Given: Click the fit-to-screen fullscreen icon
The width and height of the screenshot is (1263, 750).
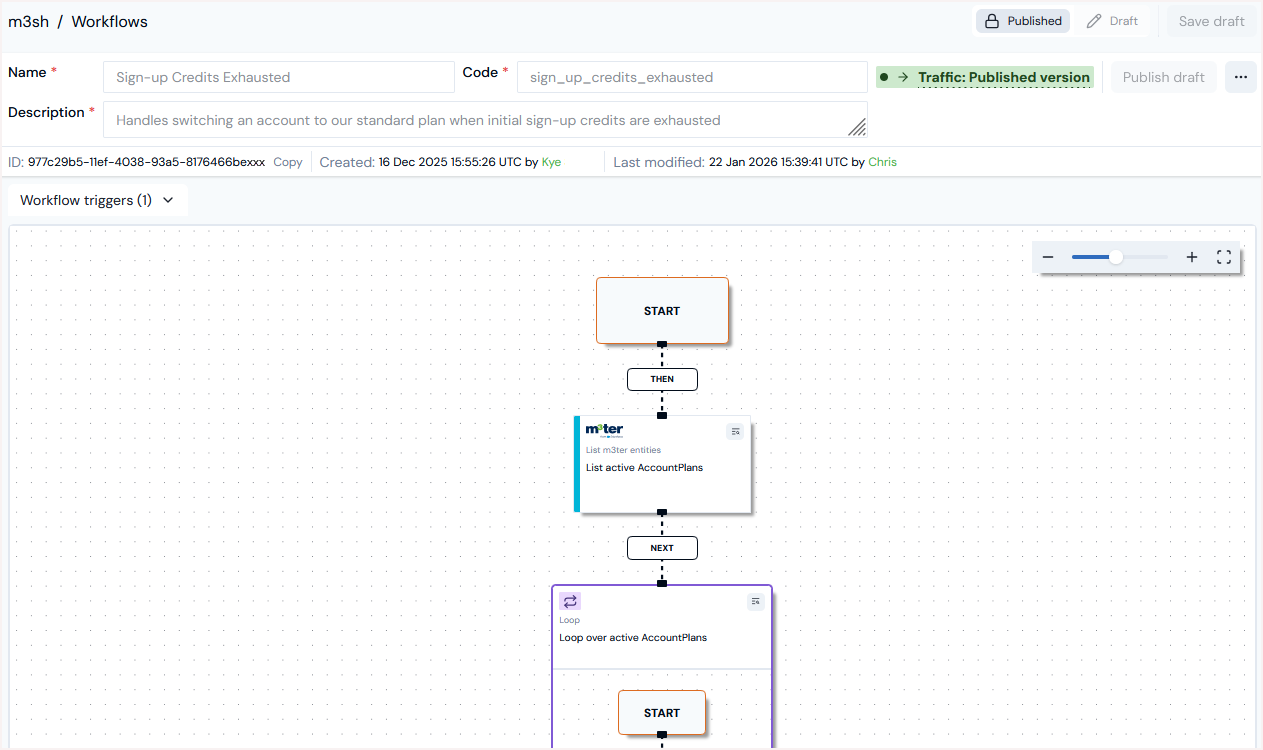Looking at the screenshot, I should coord(1224,257).
